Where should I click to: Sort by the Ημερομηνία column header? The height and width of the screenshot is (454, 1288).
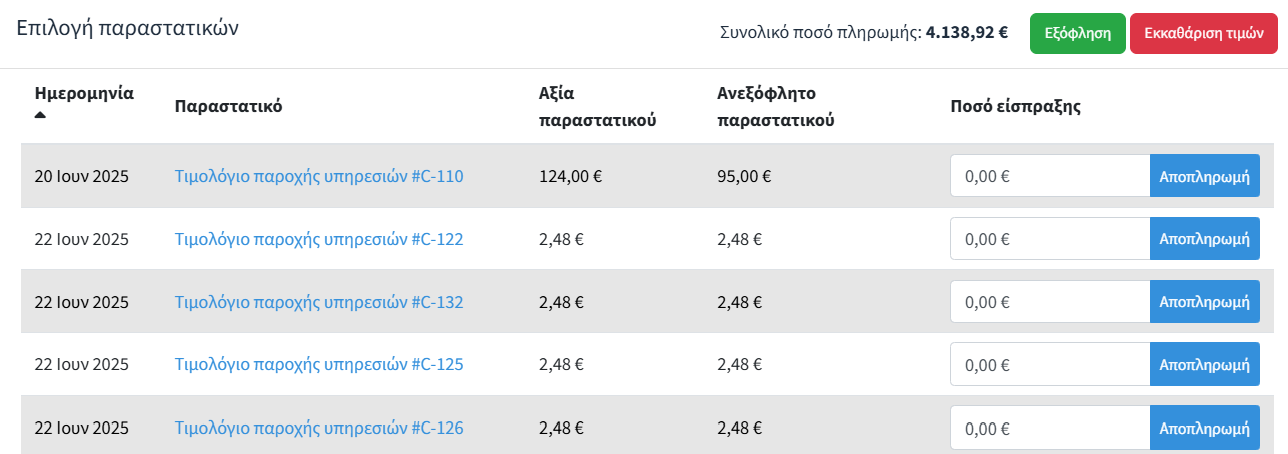(84, 94)
